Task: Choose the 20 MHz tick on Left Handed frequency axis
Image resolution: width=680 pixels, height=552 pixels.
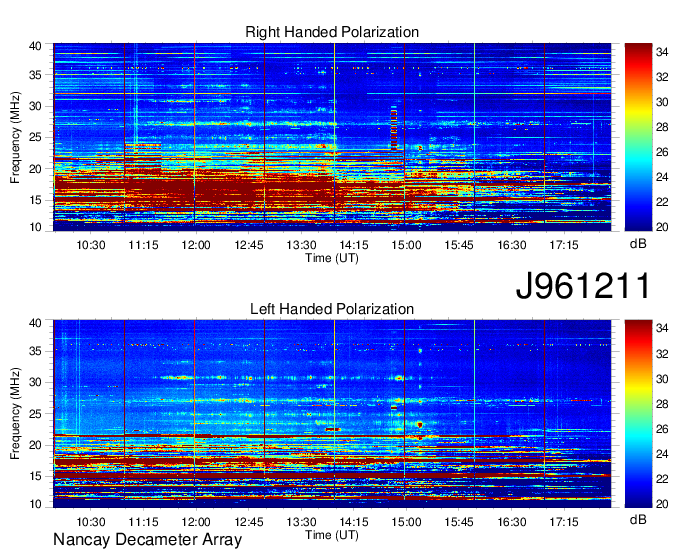Action: point(35,445)
